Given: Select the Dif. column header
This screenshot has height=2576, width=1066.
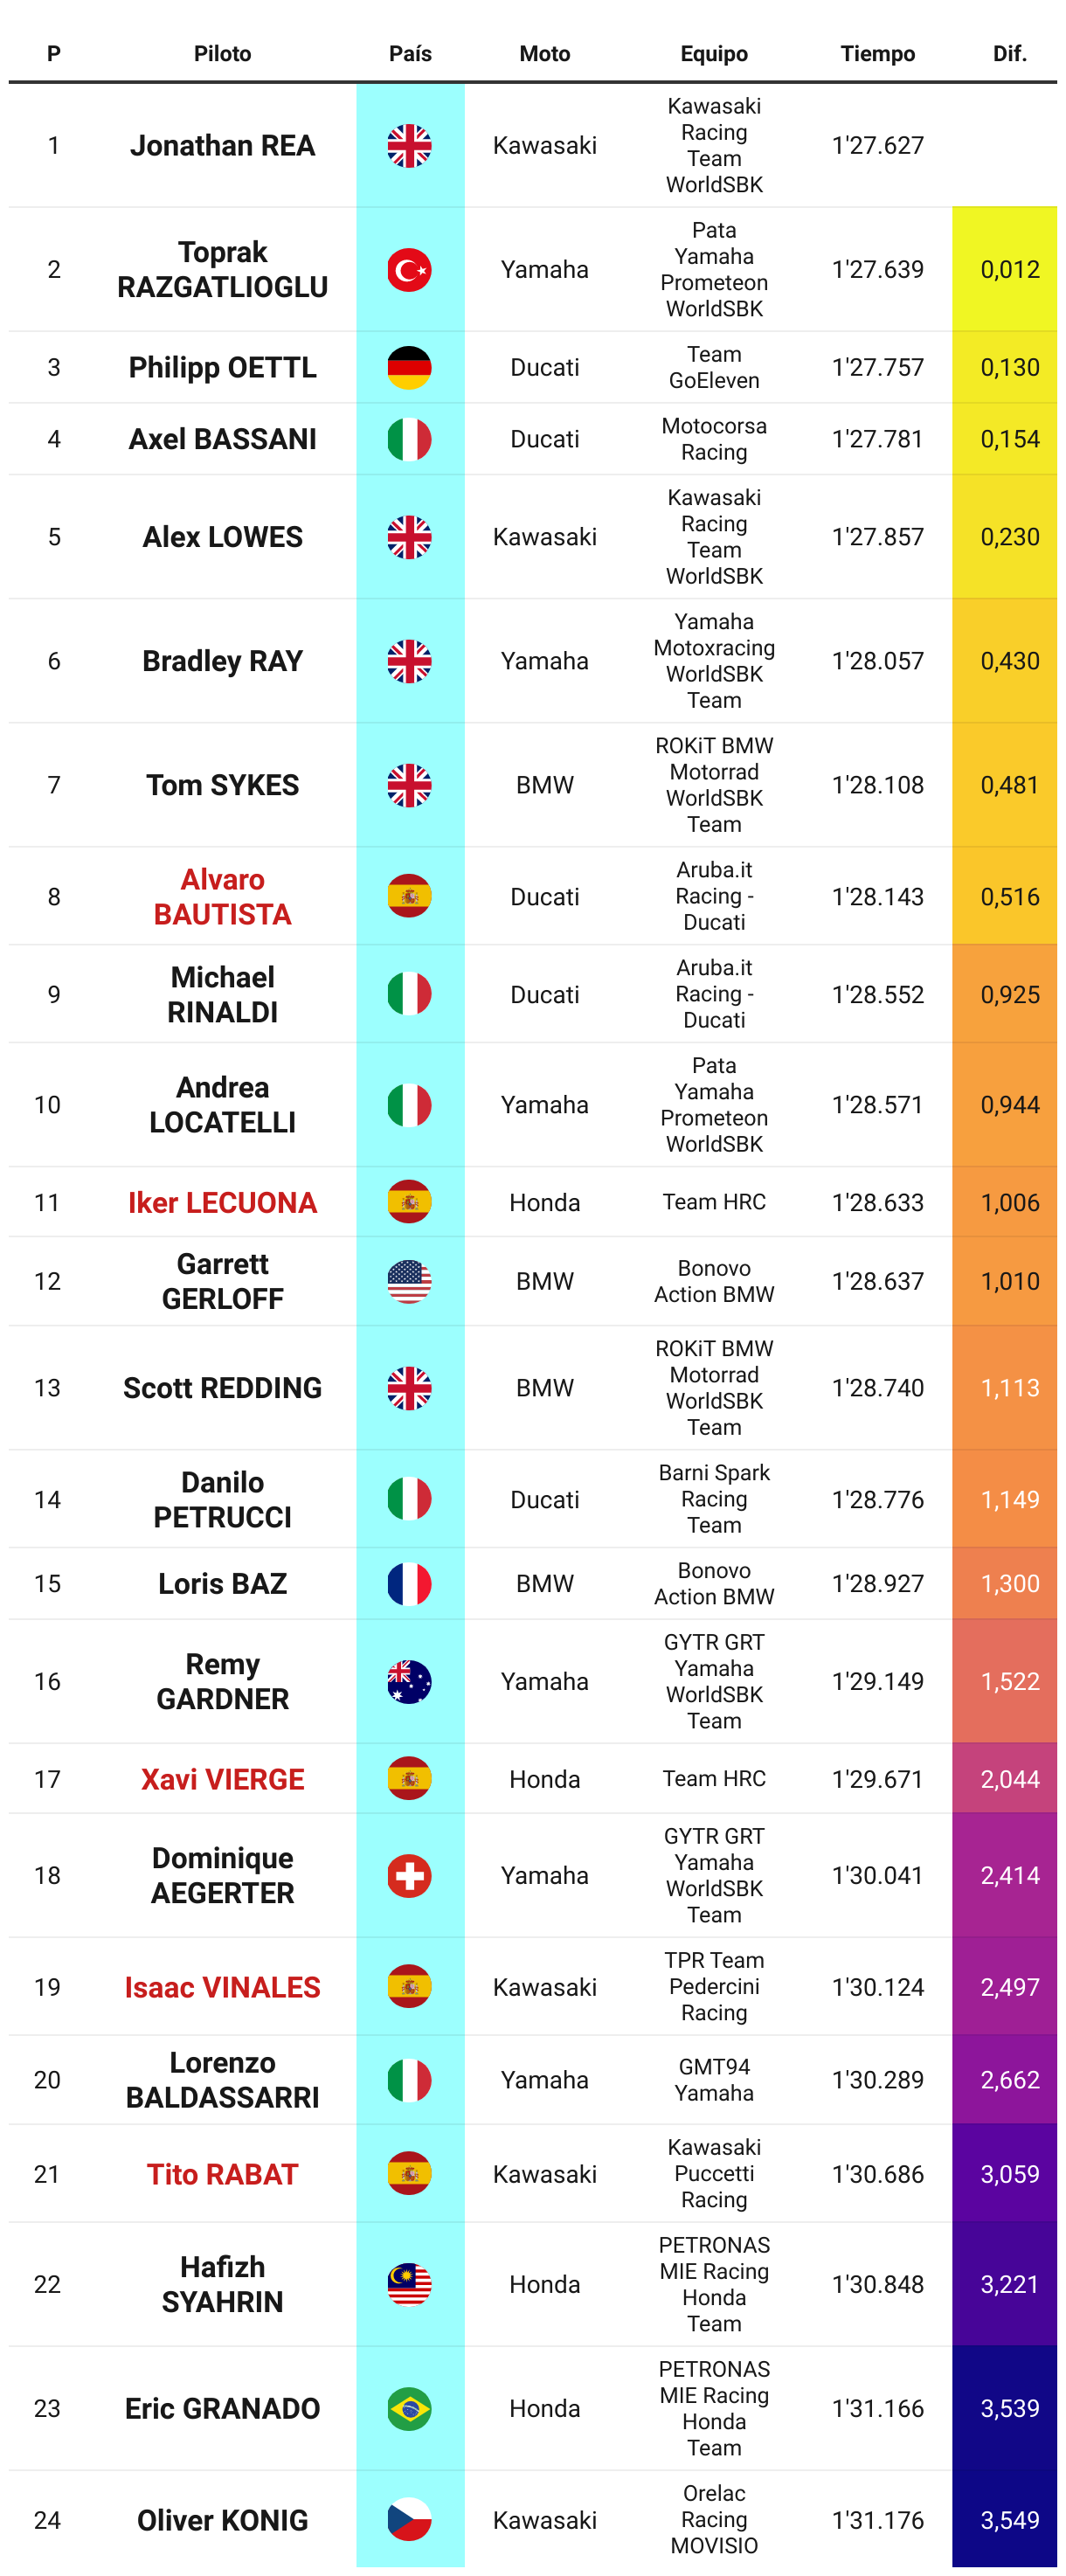Looking at the screenshot, I should tap(1009, 54).
